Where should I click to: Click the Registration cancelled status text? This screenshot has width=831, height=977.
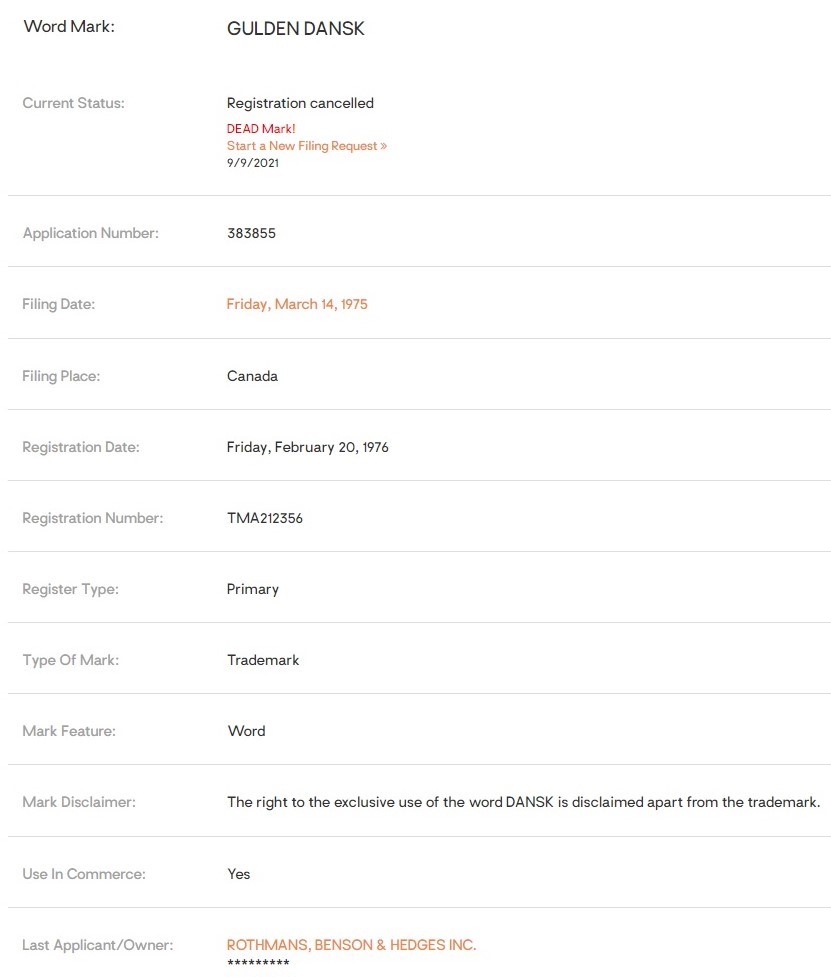[300, 103]
